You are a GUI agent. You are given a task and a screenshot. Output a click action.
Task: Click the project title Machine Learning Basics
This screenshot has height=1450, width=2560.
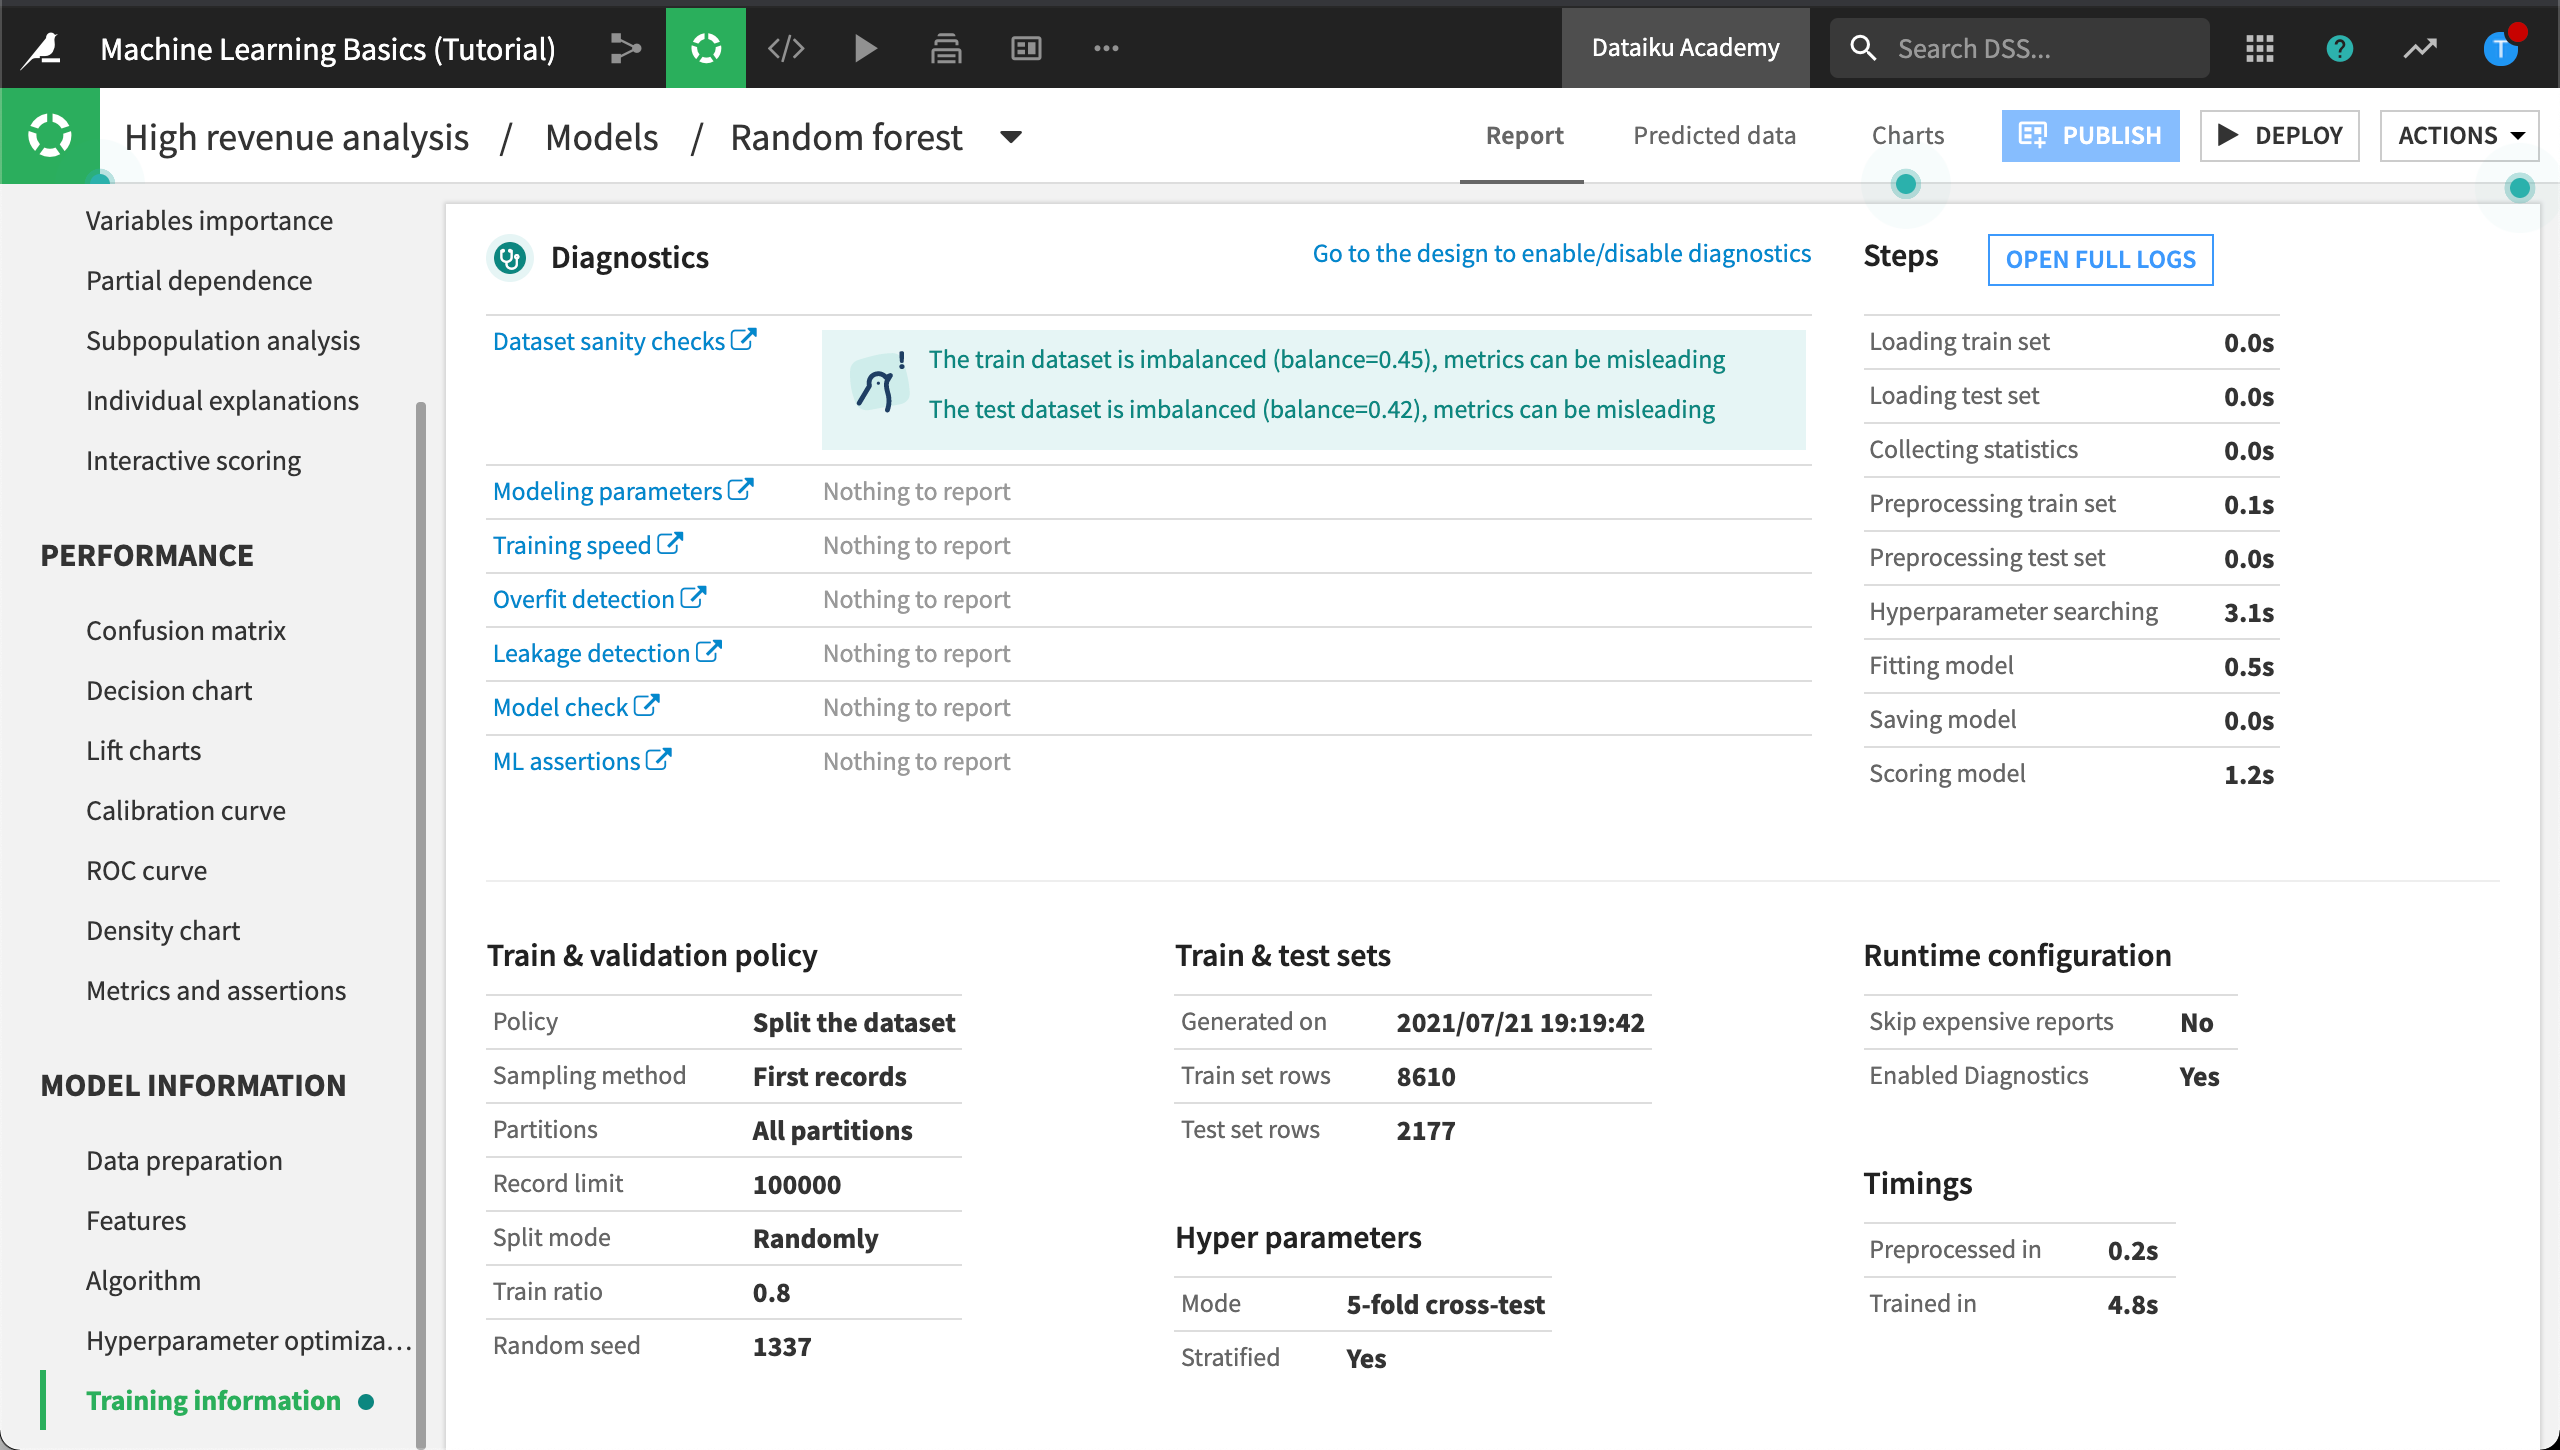(x=327, y=49)
